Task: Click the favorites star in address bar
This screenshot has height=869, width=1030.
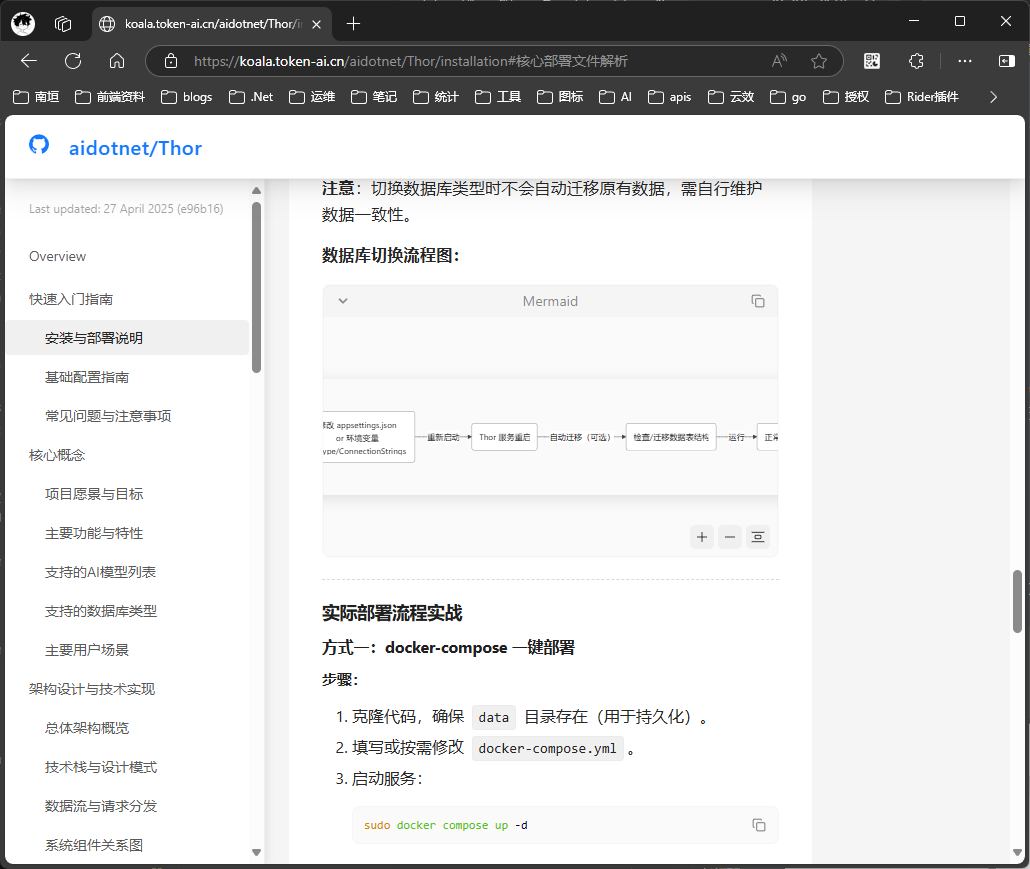Action: [819, 61]
